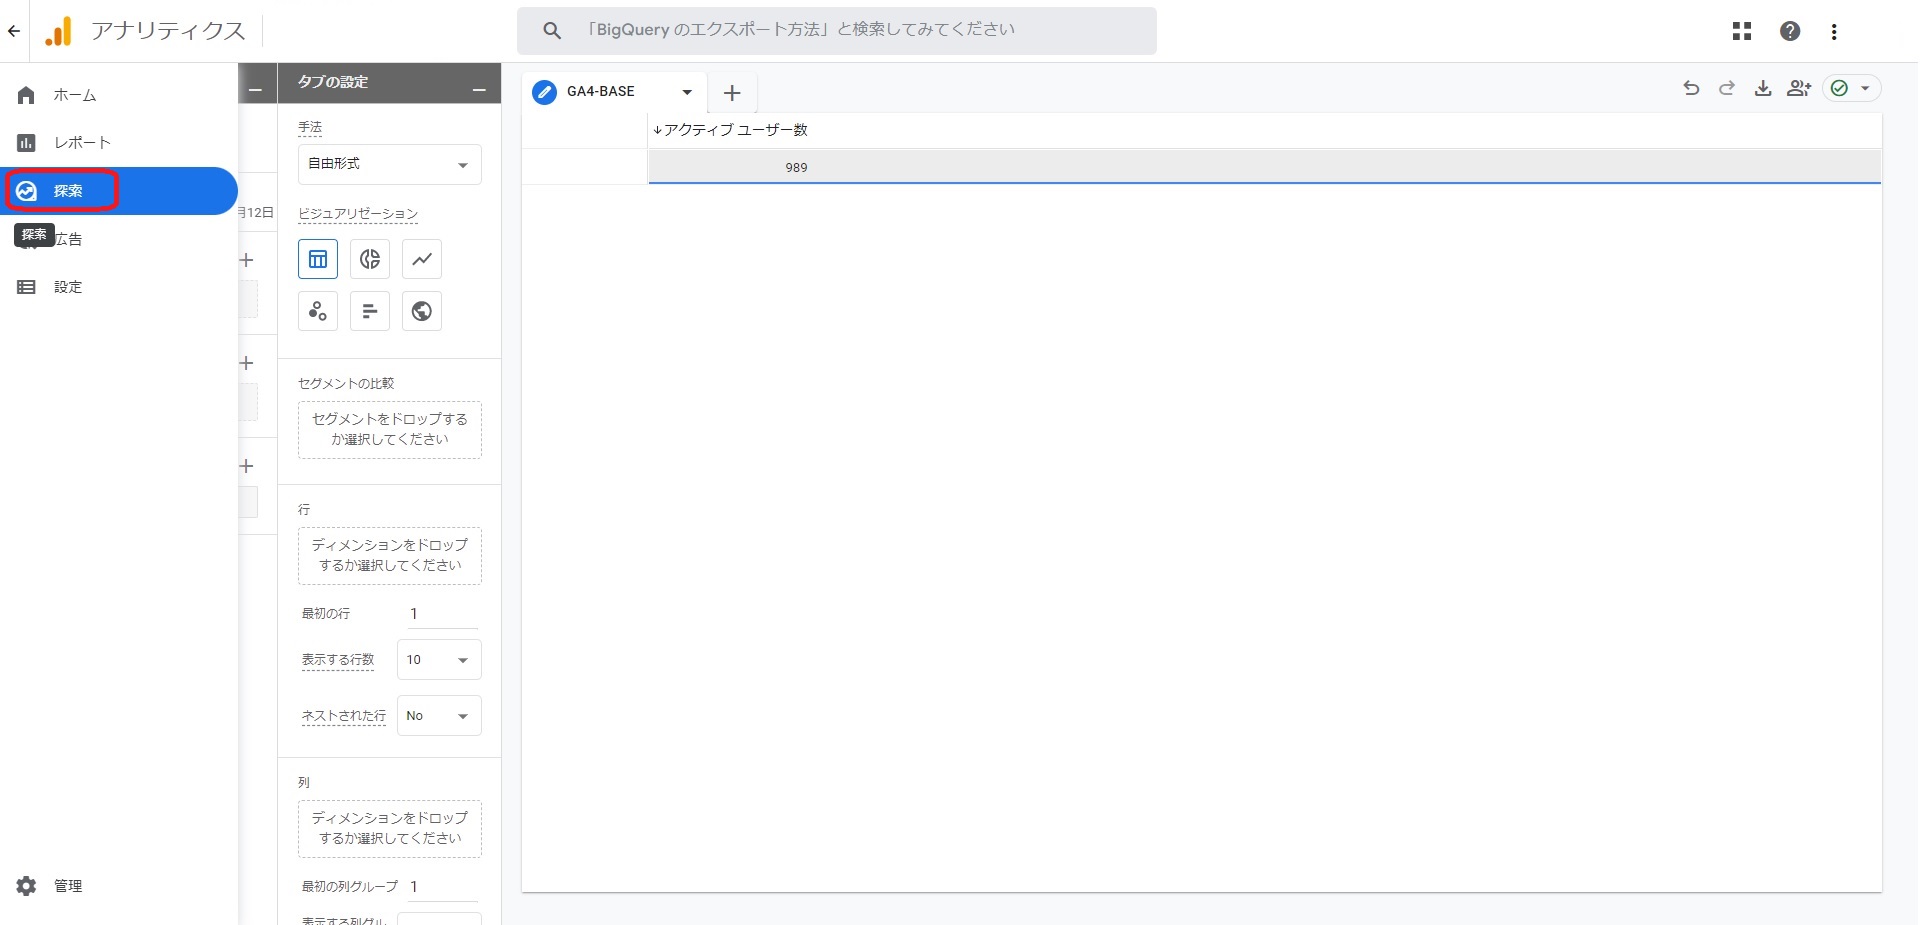Open the help question mark icon
The width and height of the screenshot is (1920, 925).
click(1790, 31)
